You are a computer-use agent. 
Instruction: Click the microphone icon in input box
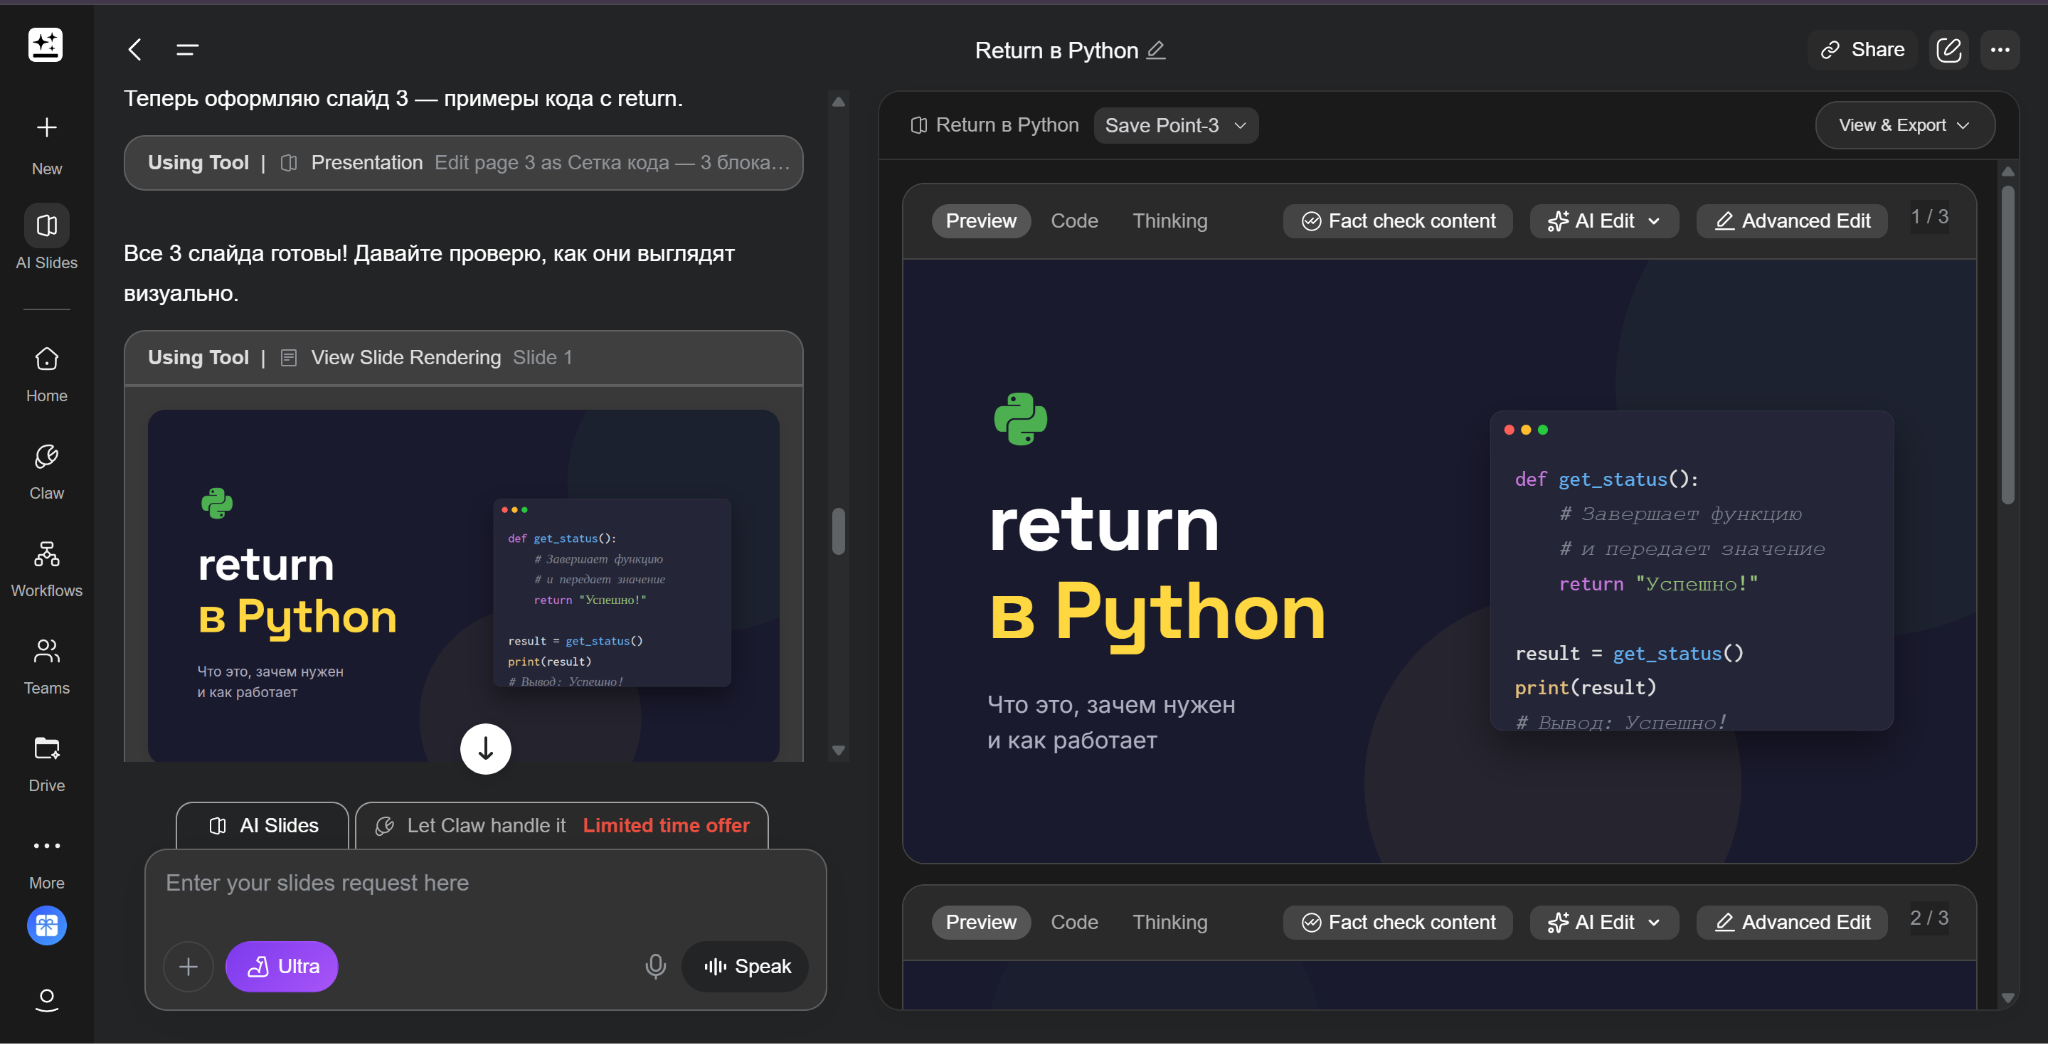point(655,966)
